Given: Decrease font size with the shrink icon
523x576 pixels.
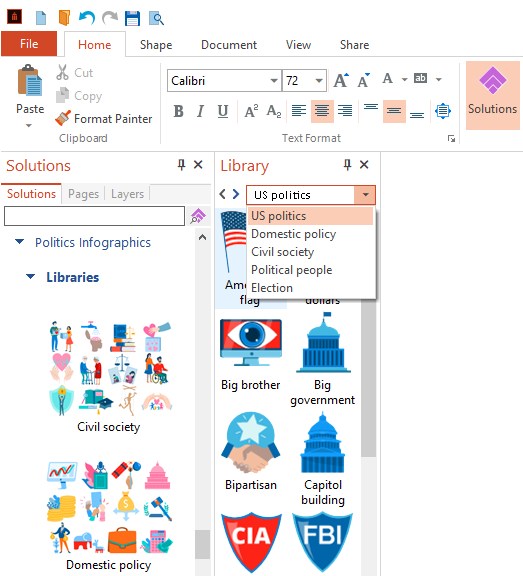Looking at the screenshot, I should [x=364, y=80].
